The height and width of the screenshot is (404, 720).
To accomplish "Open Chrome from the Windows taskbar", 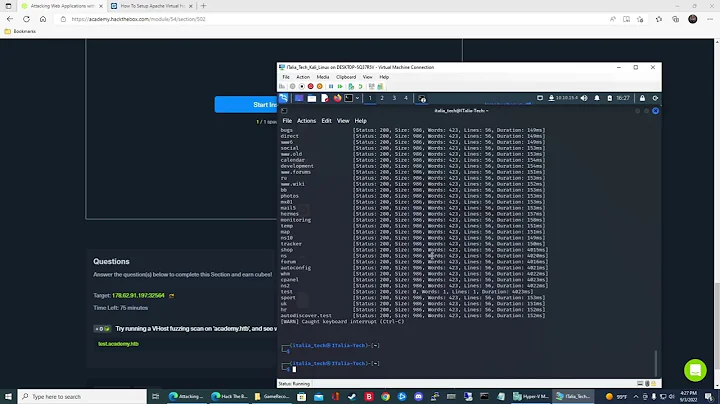I will point(385,396).
